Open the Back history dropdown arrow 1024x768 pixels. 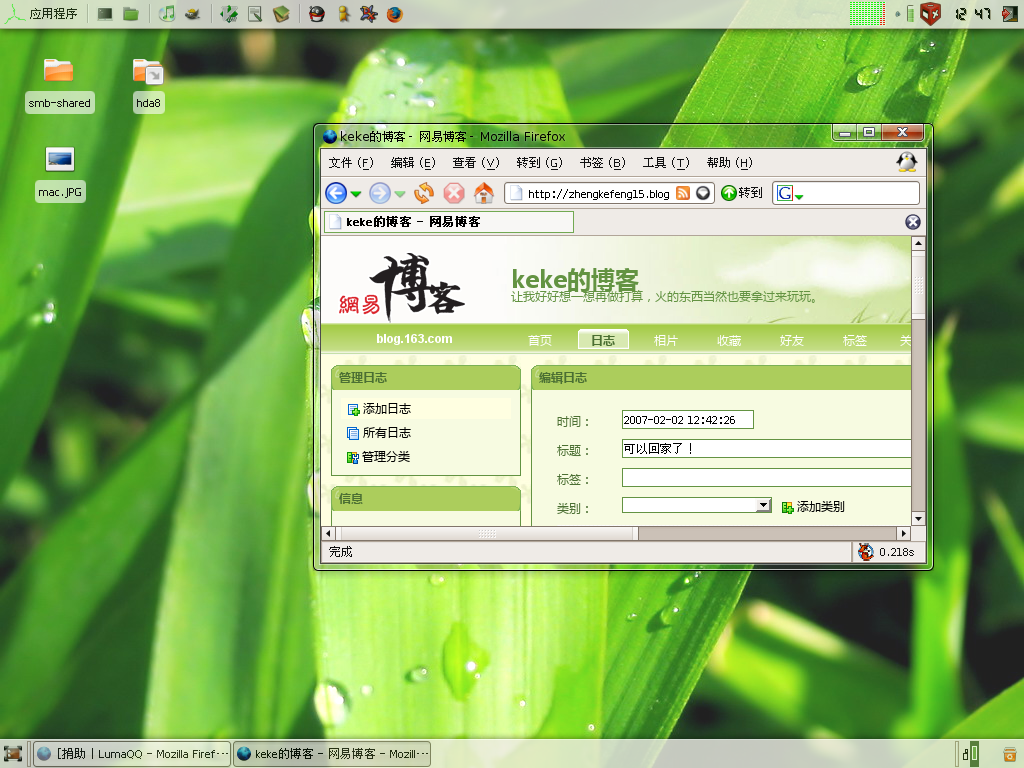[355, 194]
